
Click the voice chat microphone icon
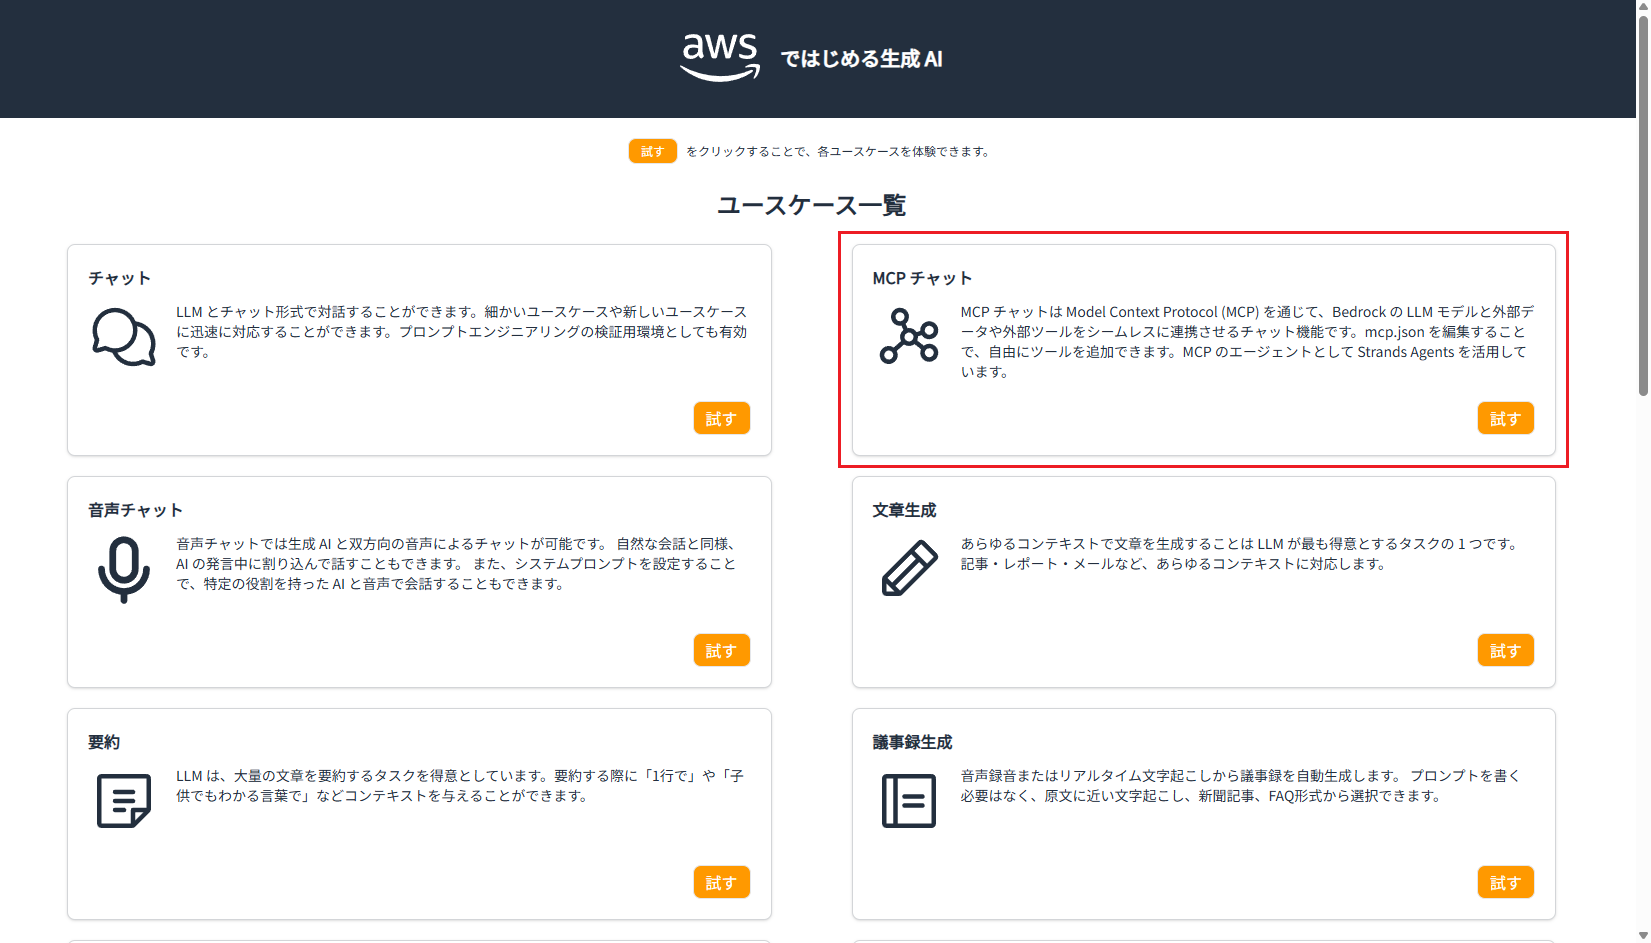click(124, 569)
